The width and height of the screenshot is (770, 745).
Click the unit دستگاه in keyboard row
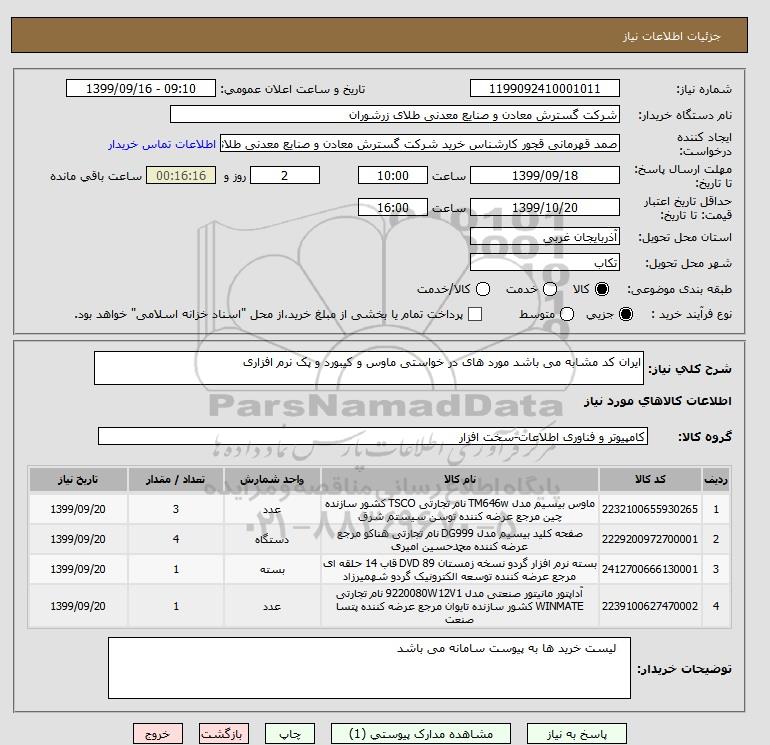[272, 540]
